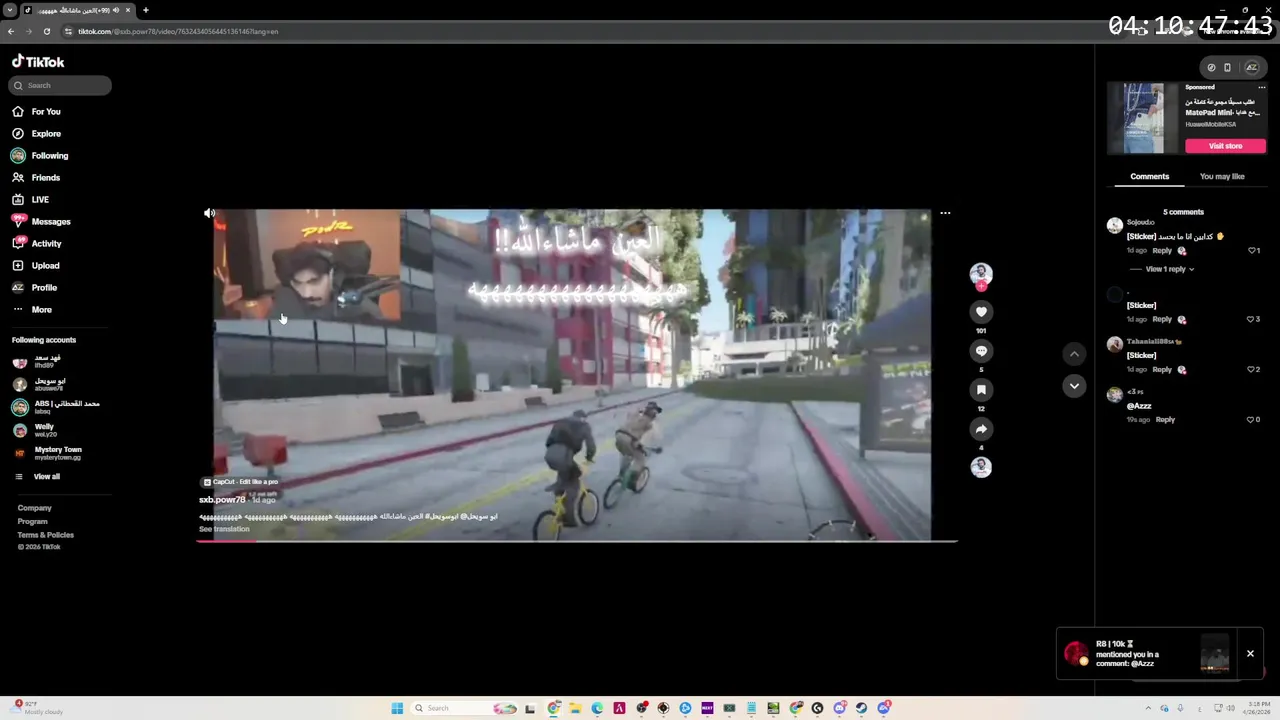Open the Welly following account

pyautogui.click(x=37, y=430)
